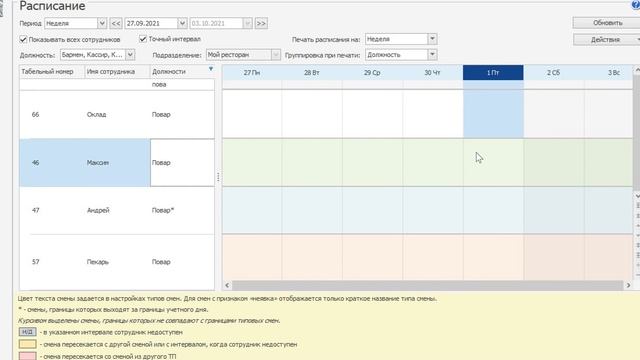This screenshot has width=640, height=360.
Task: Select the 28 Вт day header
Action: 312,73
